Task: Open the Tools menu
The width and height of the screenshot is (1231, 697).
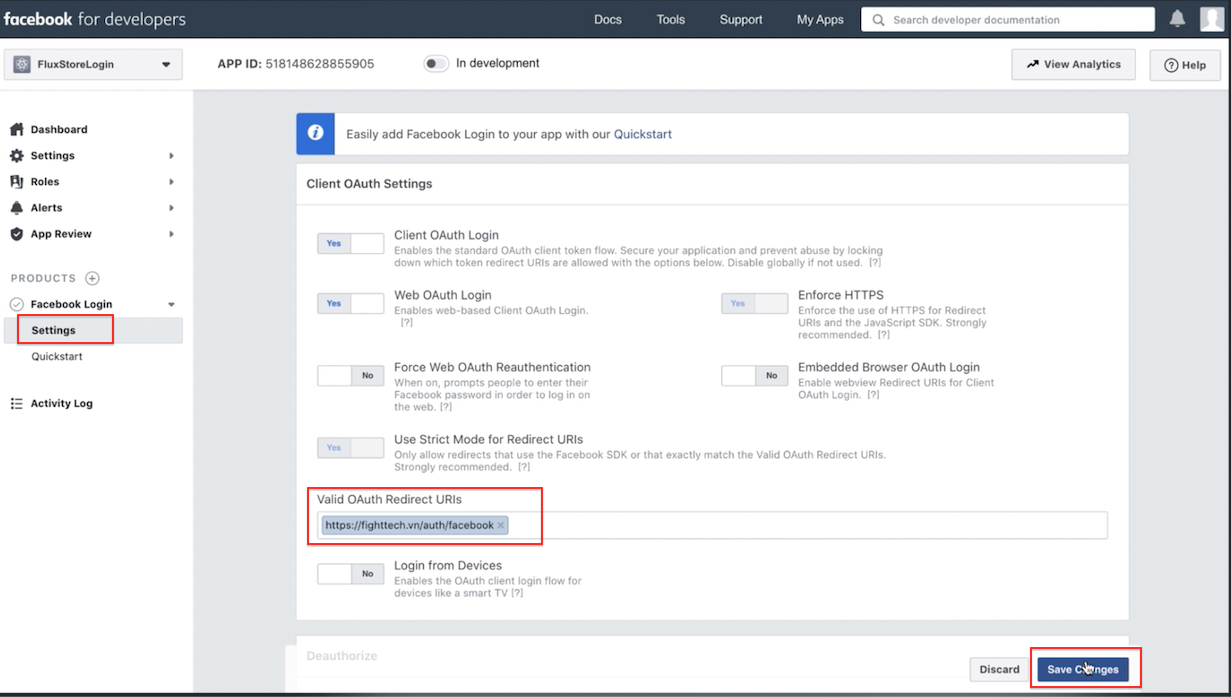Action: [671, 19]
